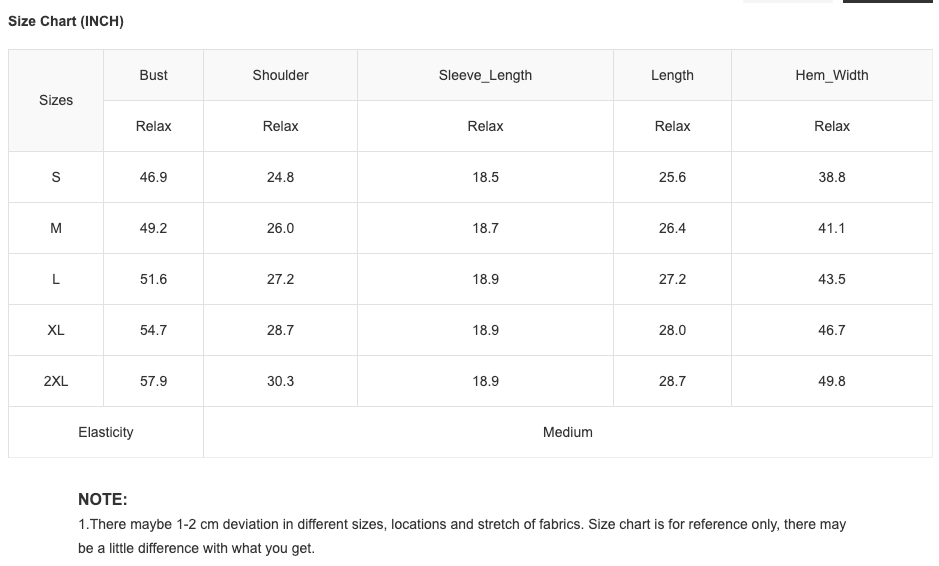Click the 43.5 hem width value
939x566 pixels.
pos(832,279)
